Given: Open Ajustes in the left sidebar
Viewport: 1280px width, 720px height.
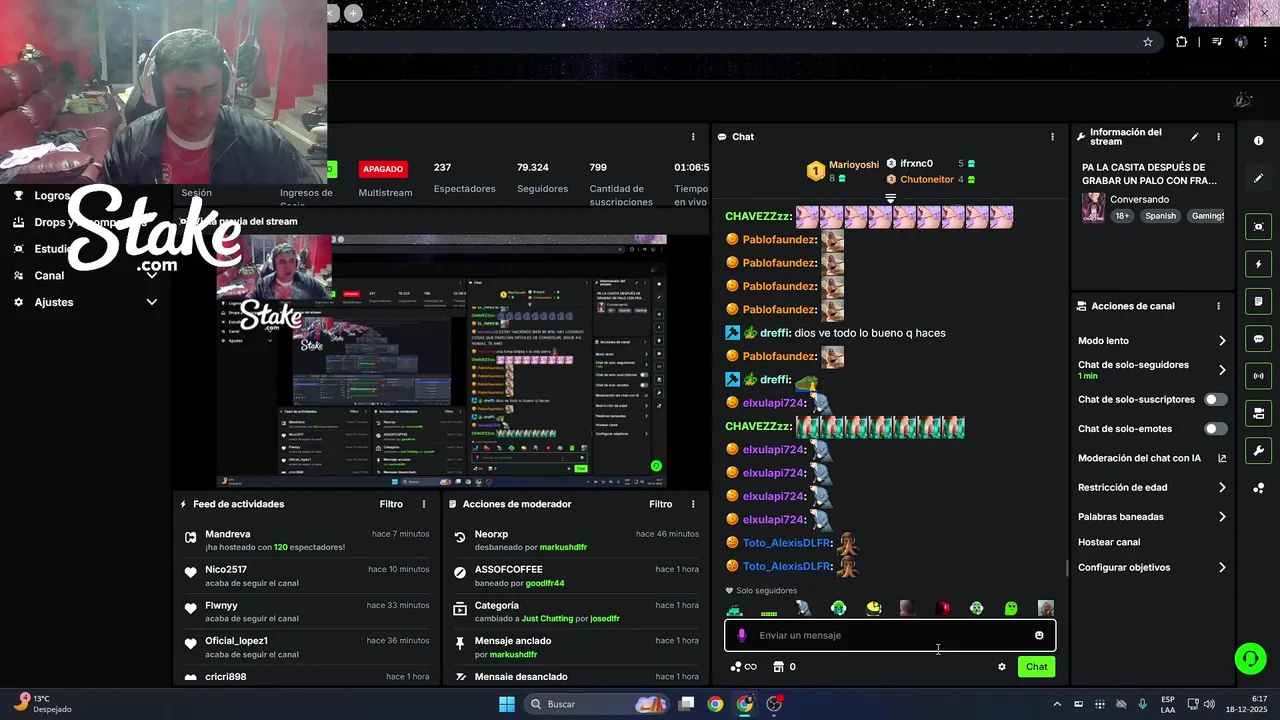Looking at the screenshot, I should [x=54, y=302].
